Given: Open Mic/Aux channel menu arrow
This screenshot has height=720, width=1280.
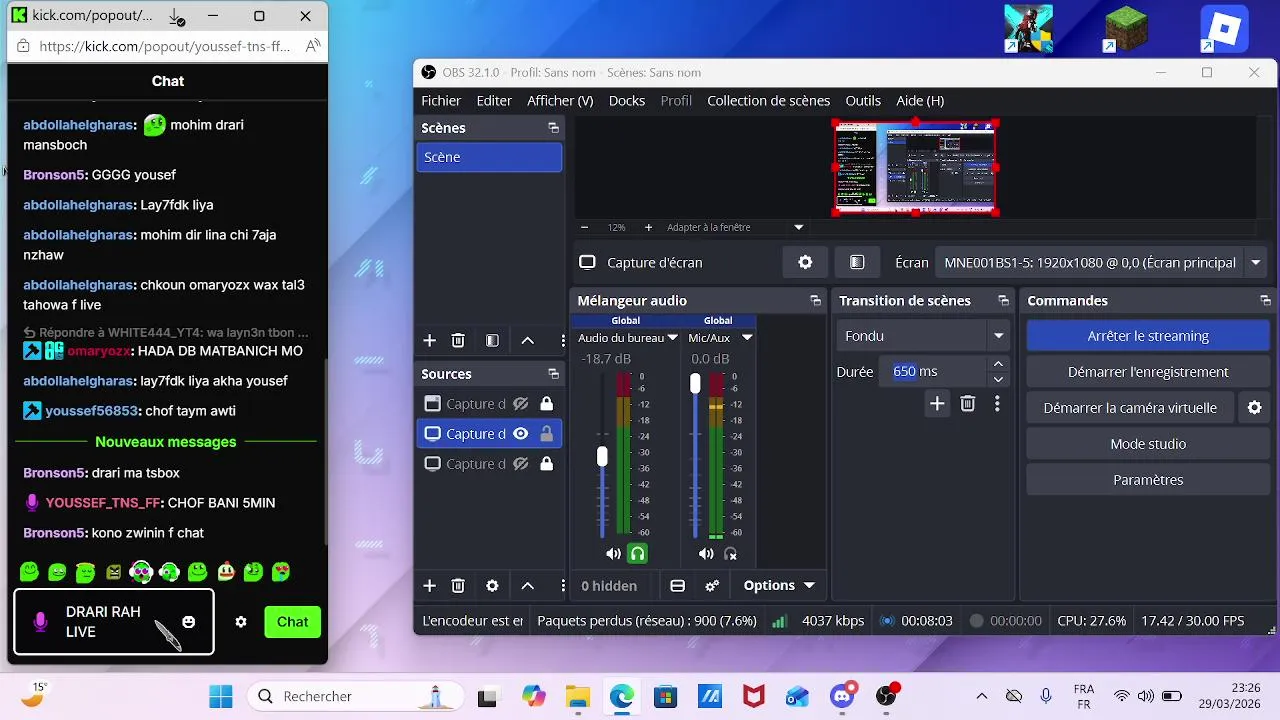Looking at the screenshot, I should (746, 338).
